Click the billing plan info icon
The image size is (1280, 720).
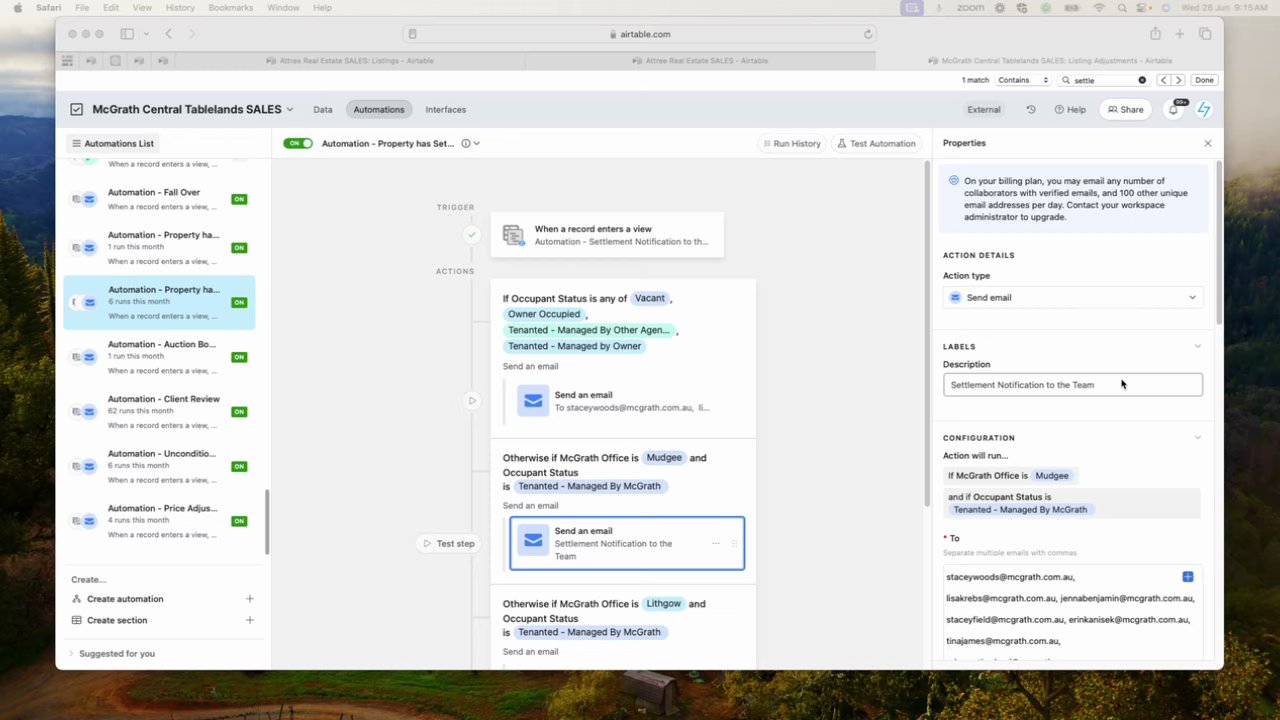(x=954, y=181)
